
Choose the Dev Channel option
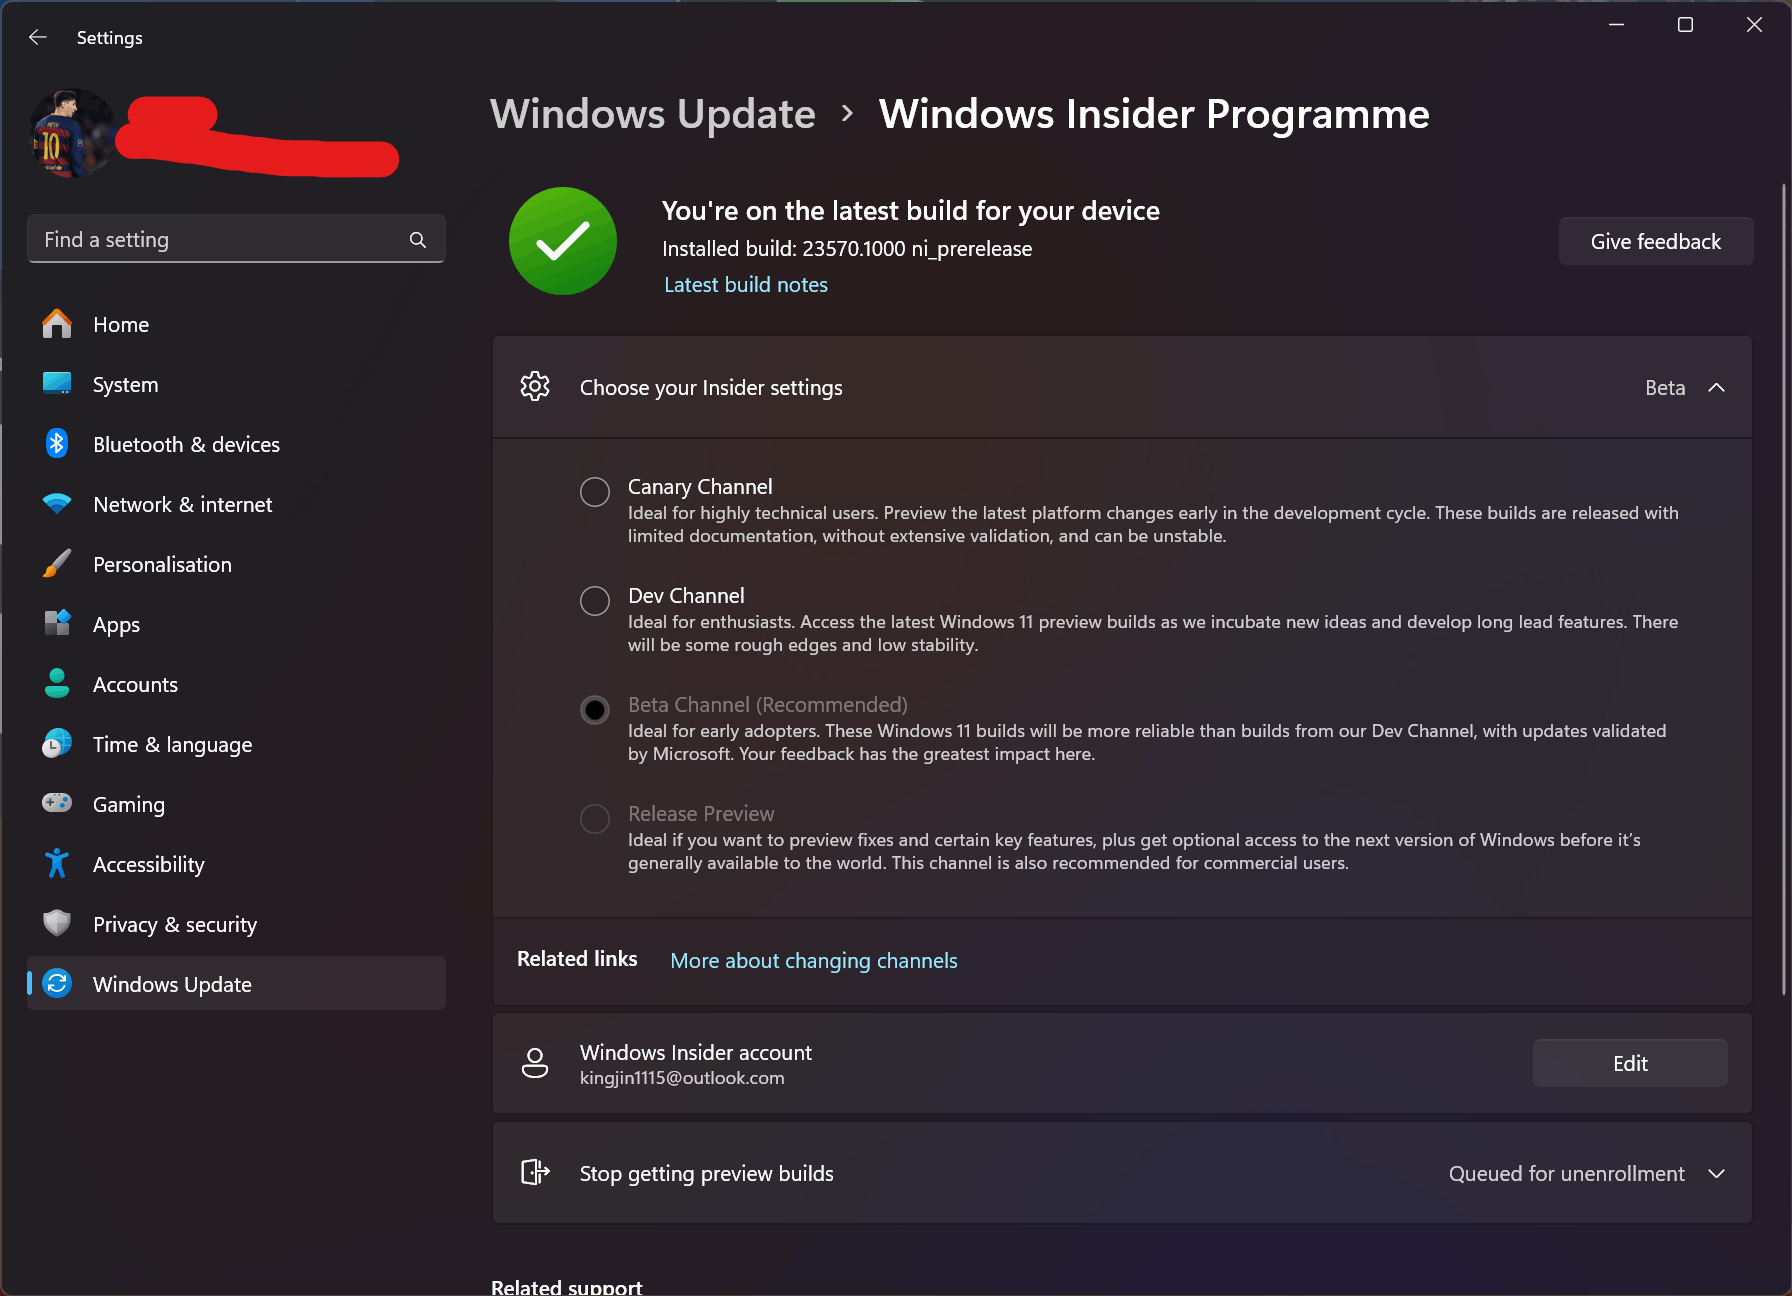(x=595, y=600)
